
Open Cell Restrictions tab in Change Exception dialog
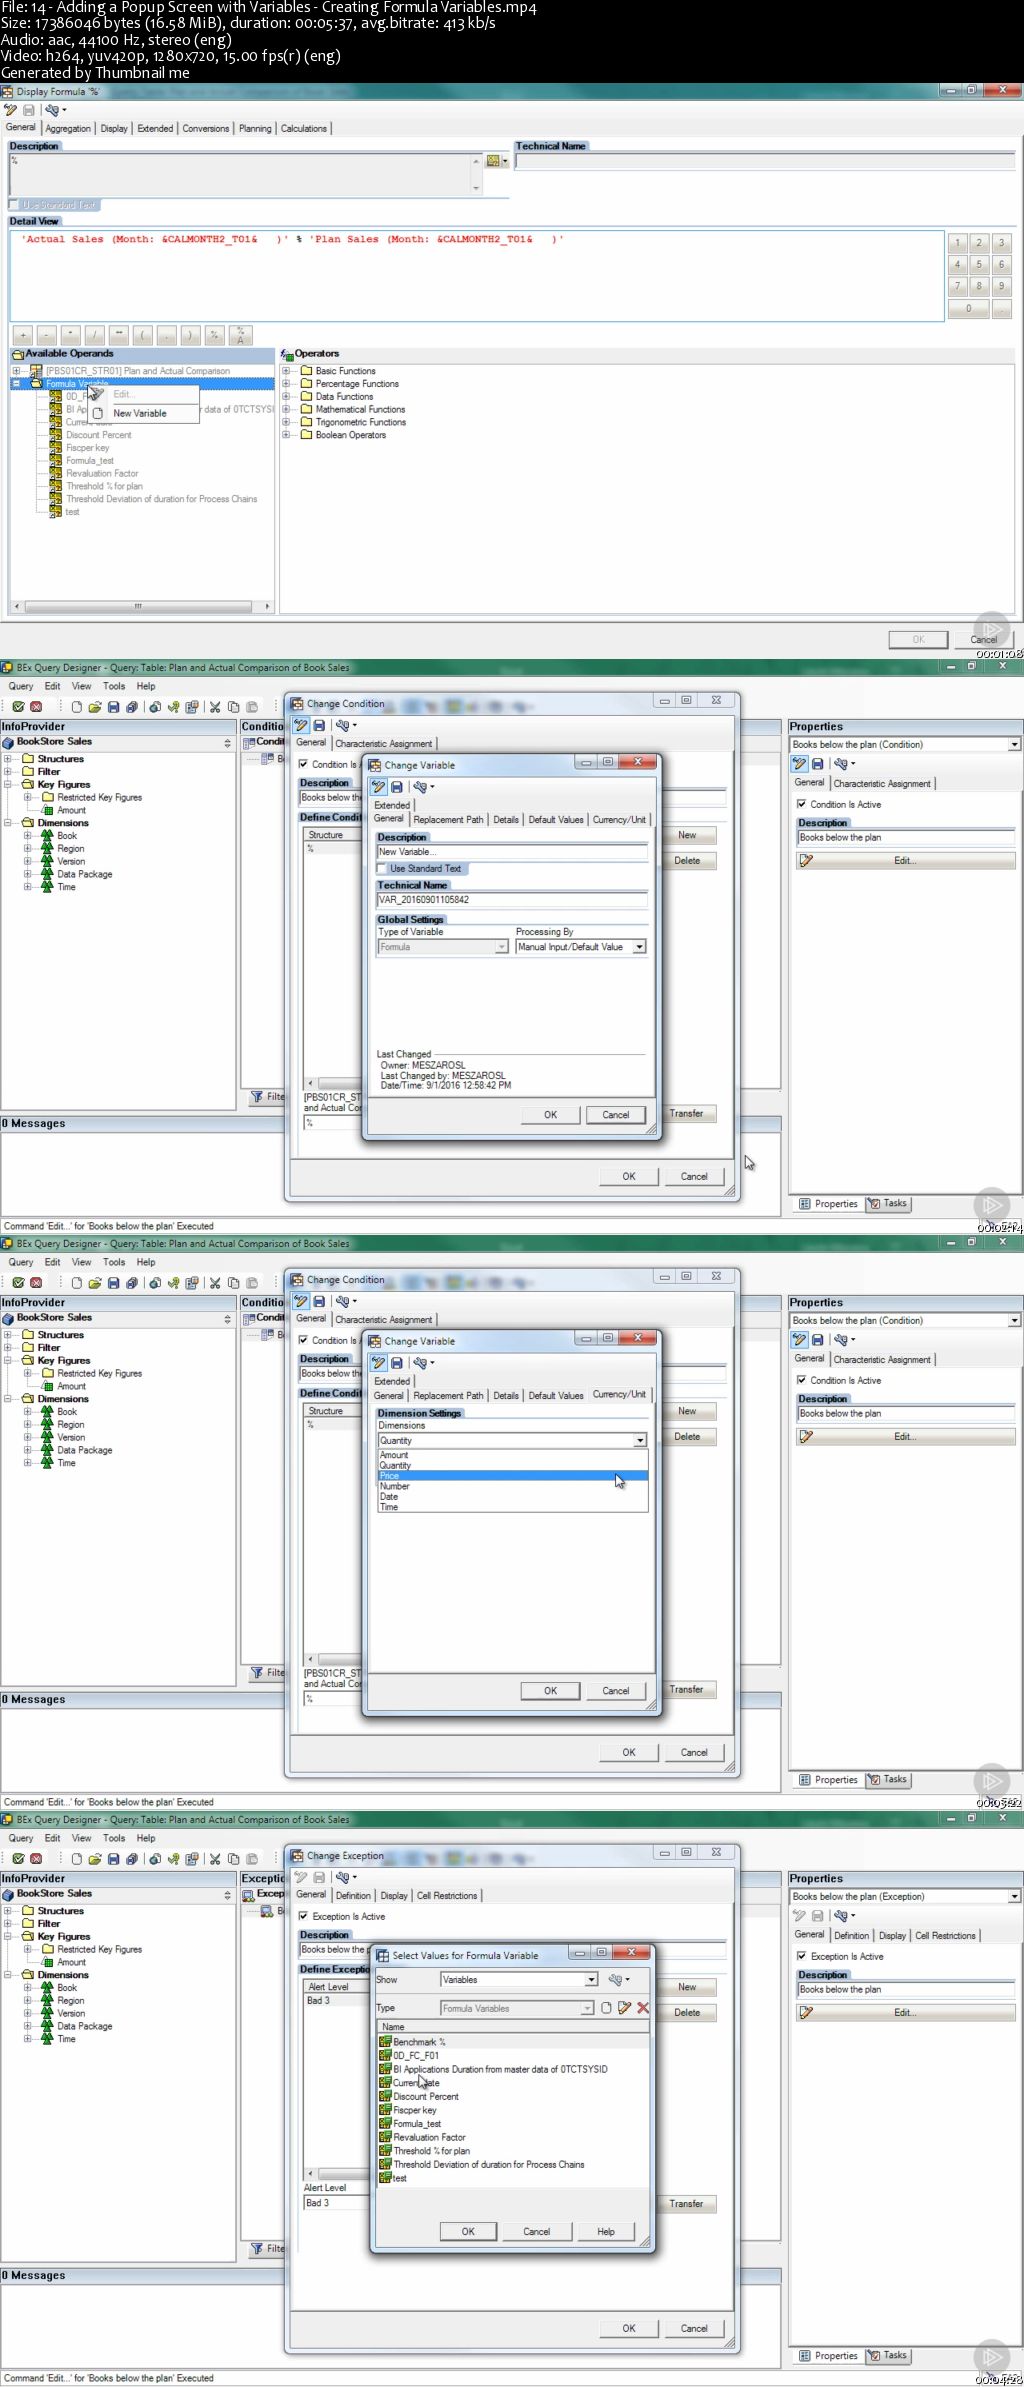click(x=447, y=1895)
